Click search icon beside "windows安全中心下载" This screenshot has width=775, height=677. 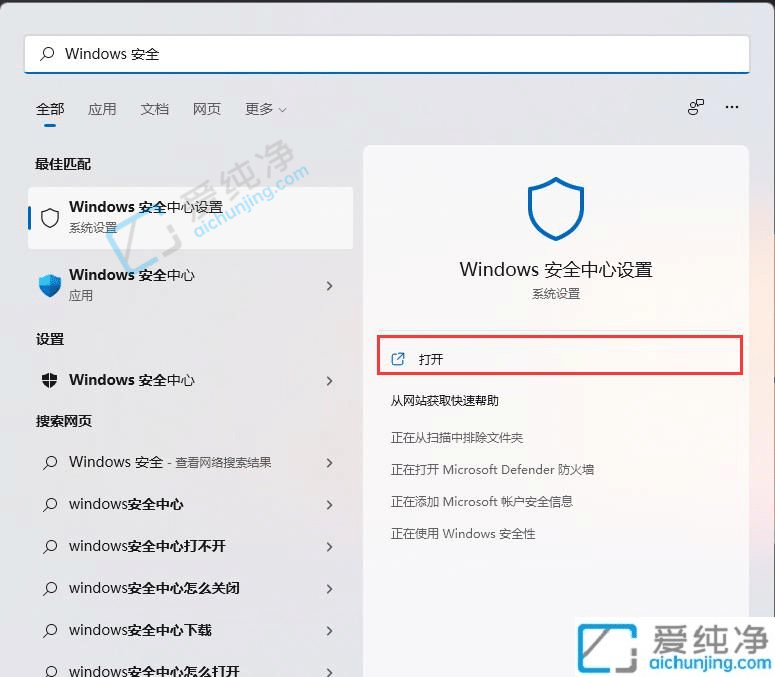click(x=50, y=631)
